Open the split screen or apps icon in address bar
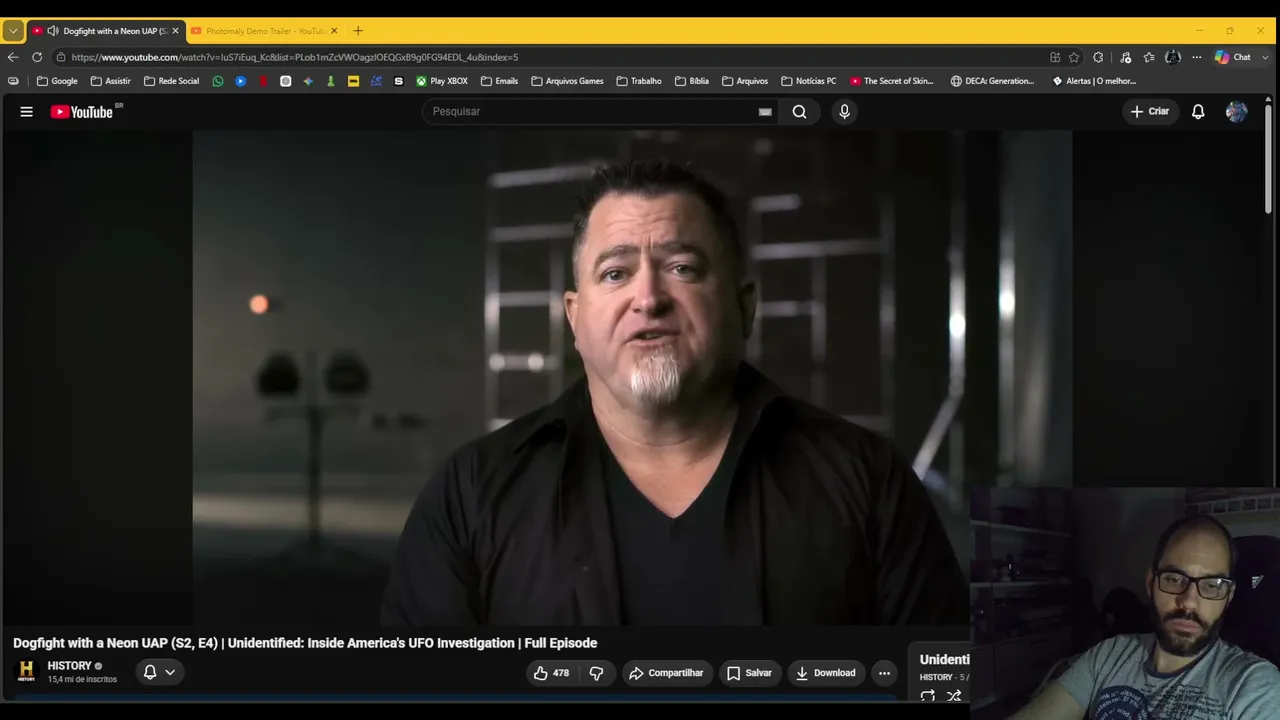Viewport: 1280px width, 720px height. click(x=1055, y=57)
